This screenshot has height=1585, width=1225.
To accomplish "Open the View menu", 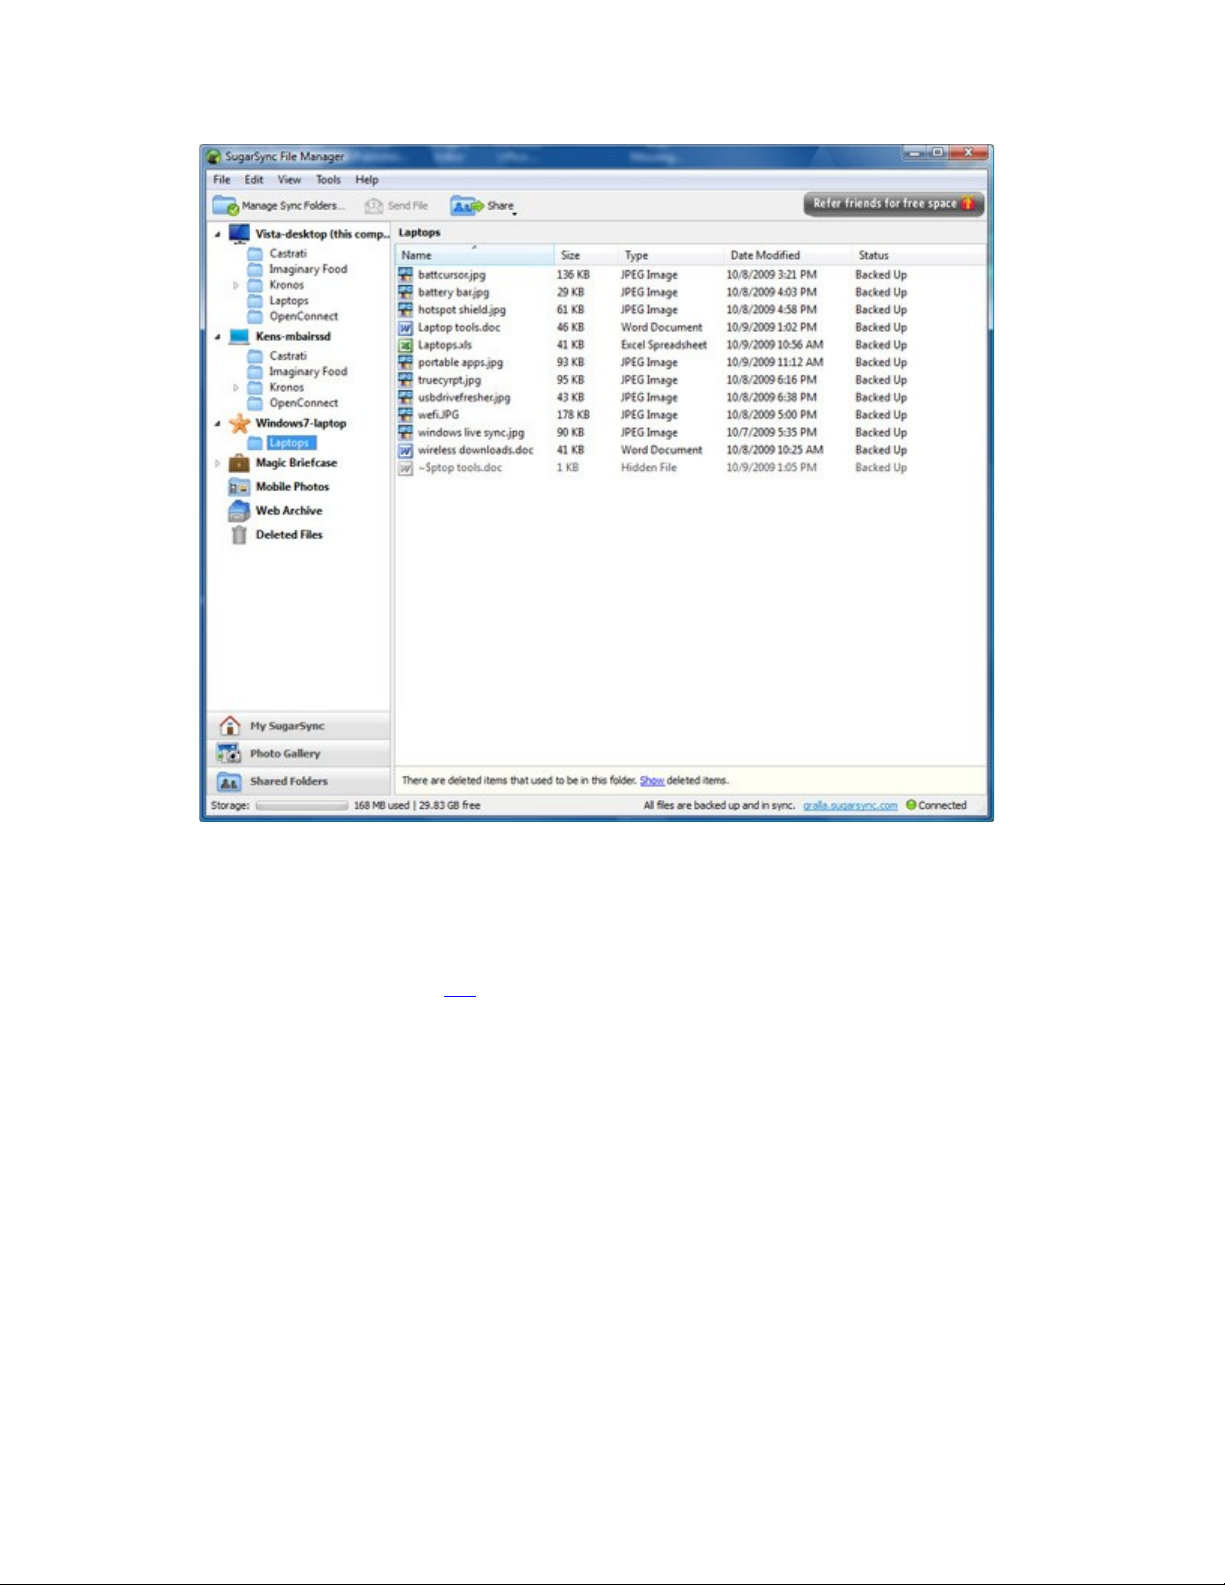I will (x=289, y=180).
